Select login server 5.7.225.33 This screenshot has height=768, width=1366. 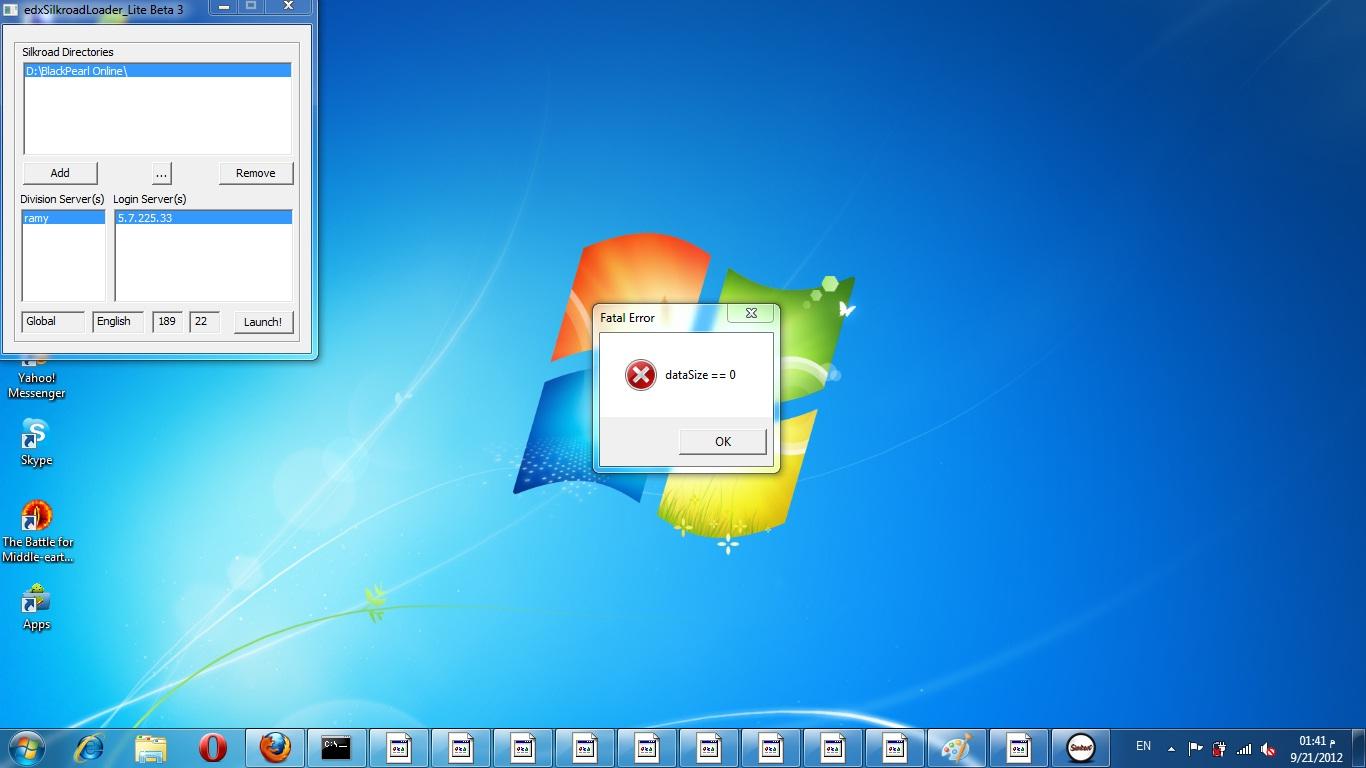pyautogui.click(x=145, y=218)
